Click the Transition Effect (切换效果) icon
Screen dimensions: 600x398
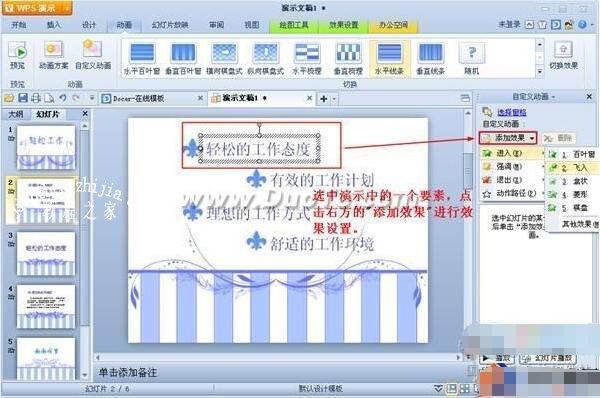click(x=563, y=50)
